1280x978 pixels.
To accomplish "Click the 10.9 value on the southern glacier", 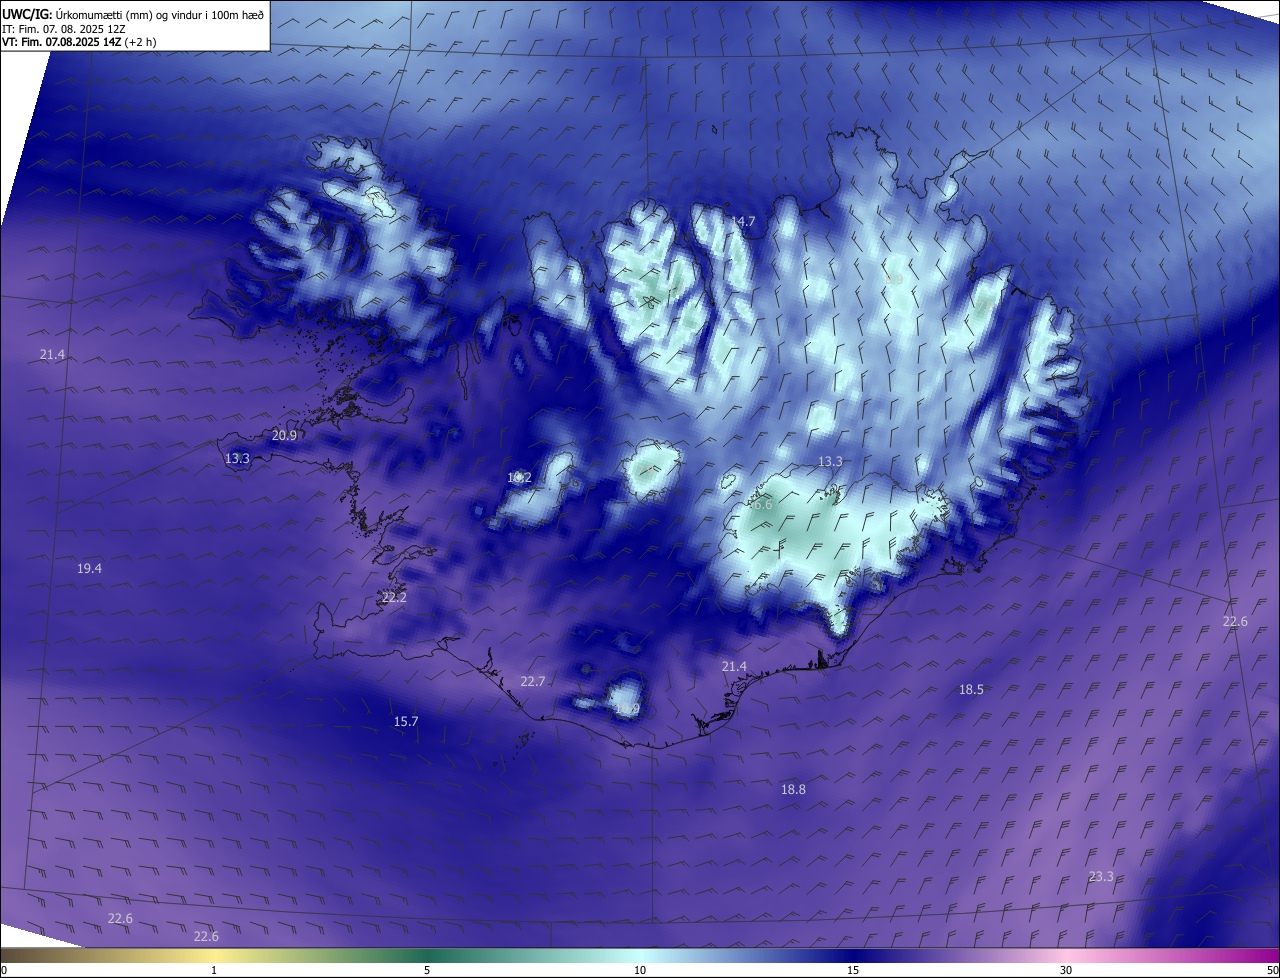I will pyautogui.click(x=627, y=709).
